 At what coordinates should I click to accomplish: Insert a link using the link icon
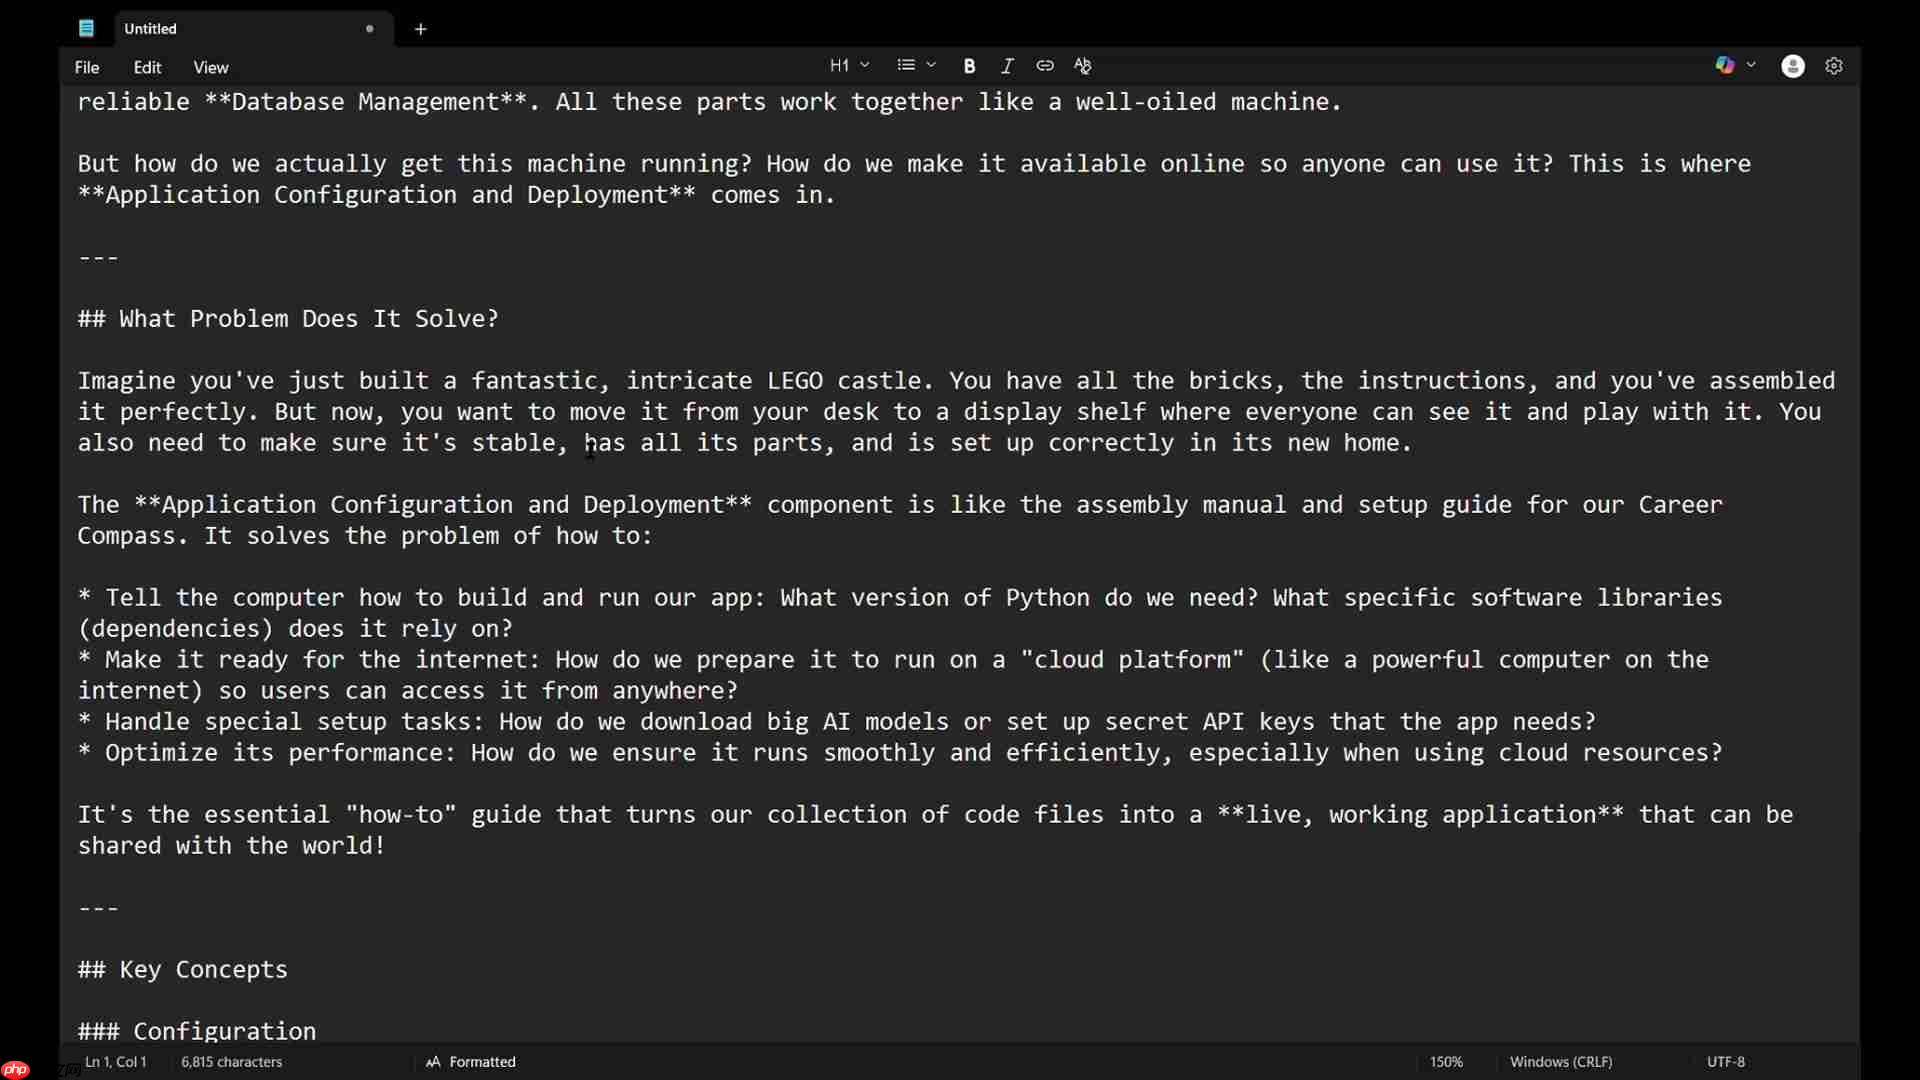pos(1045,66)
